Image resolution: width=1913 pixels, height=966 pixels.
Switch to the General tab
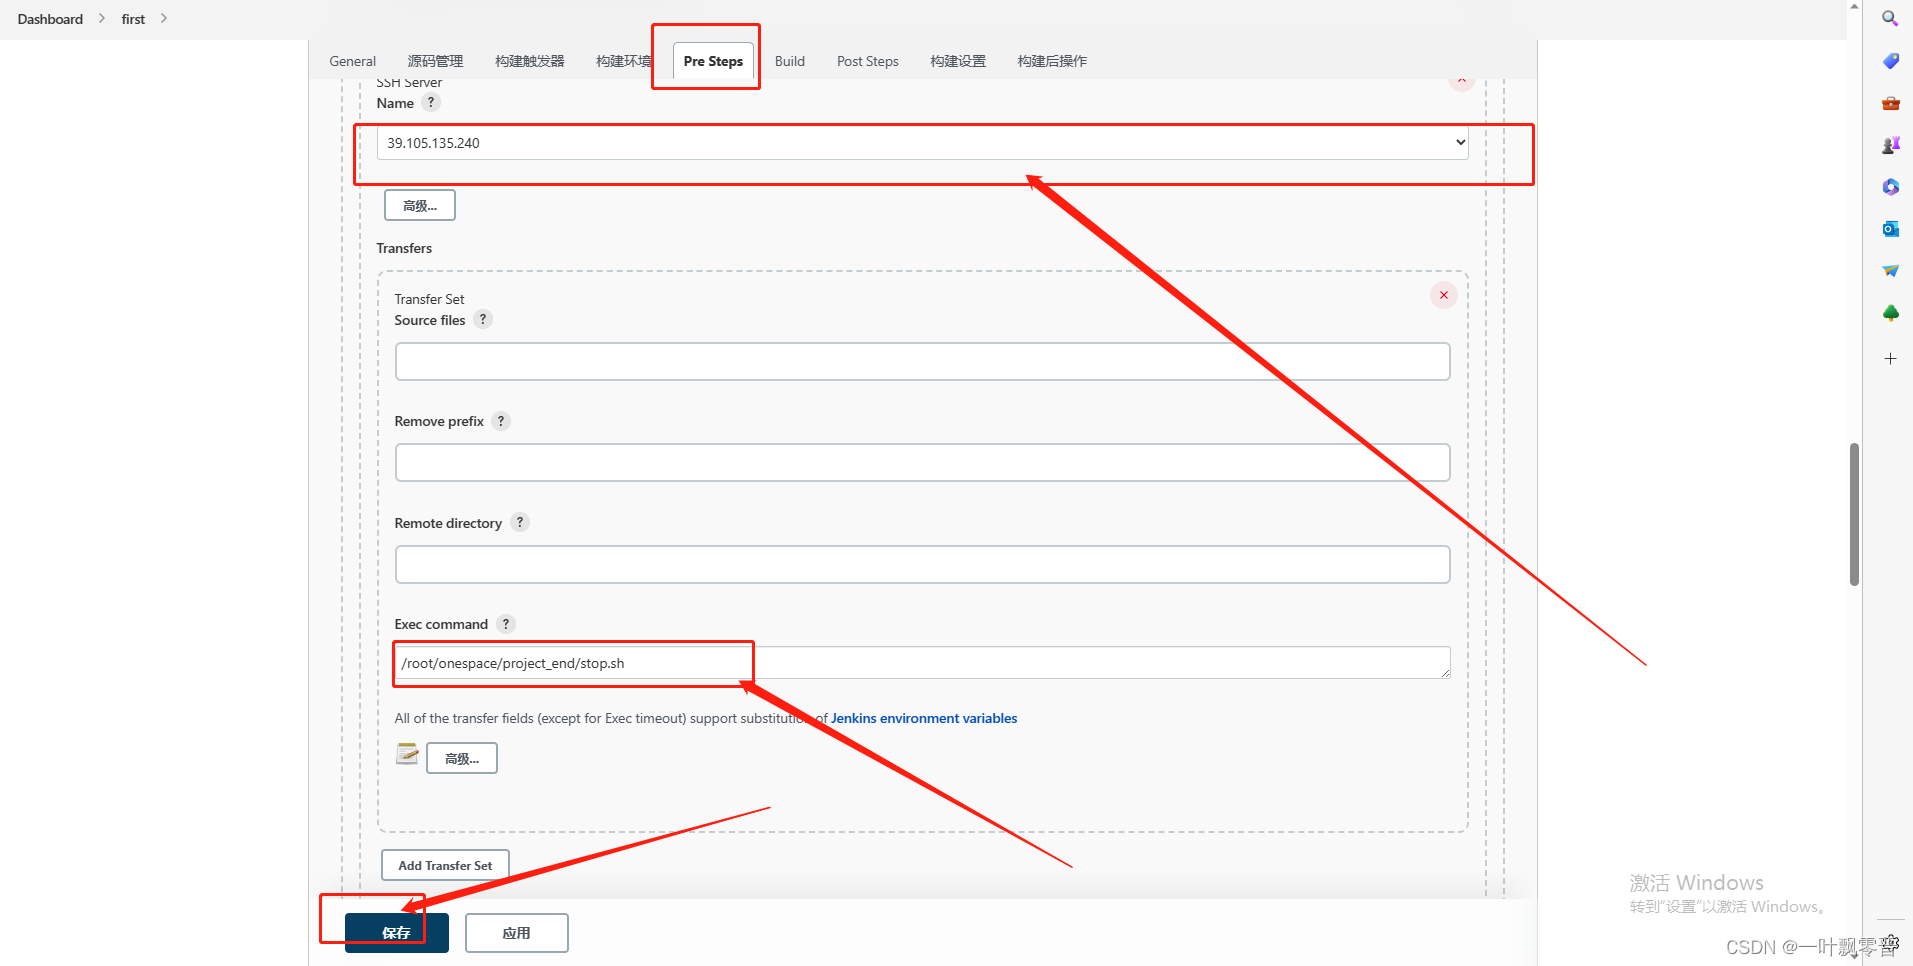(x=352, y=61)
